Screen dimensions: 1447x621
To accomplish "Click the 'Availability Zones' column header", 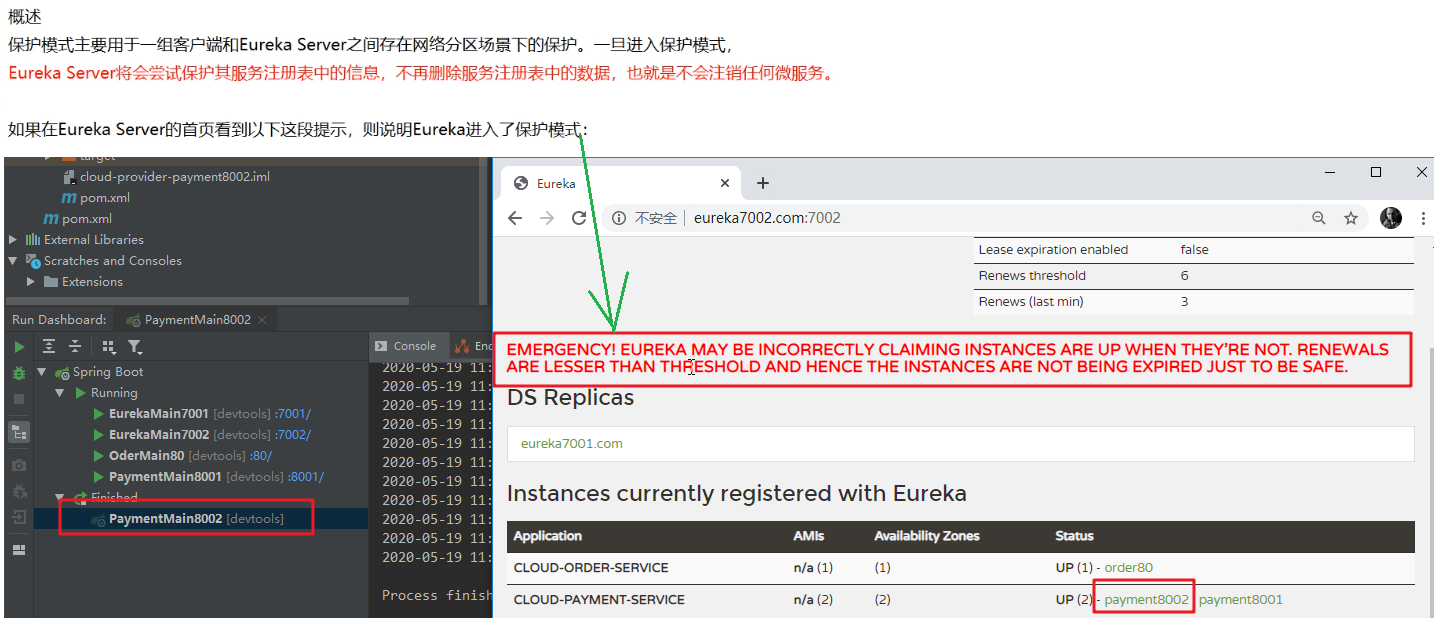I will point(927,536).
